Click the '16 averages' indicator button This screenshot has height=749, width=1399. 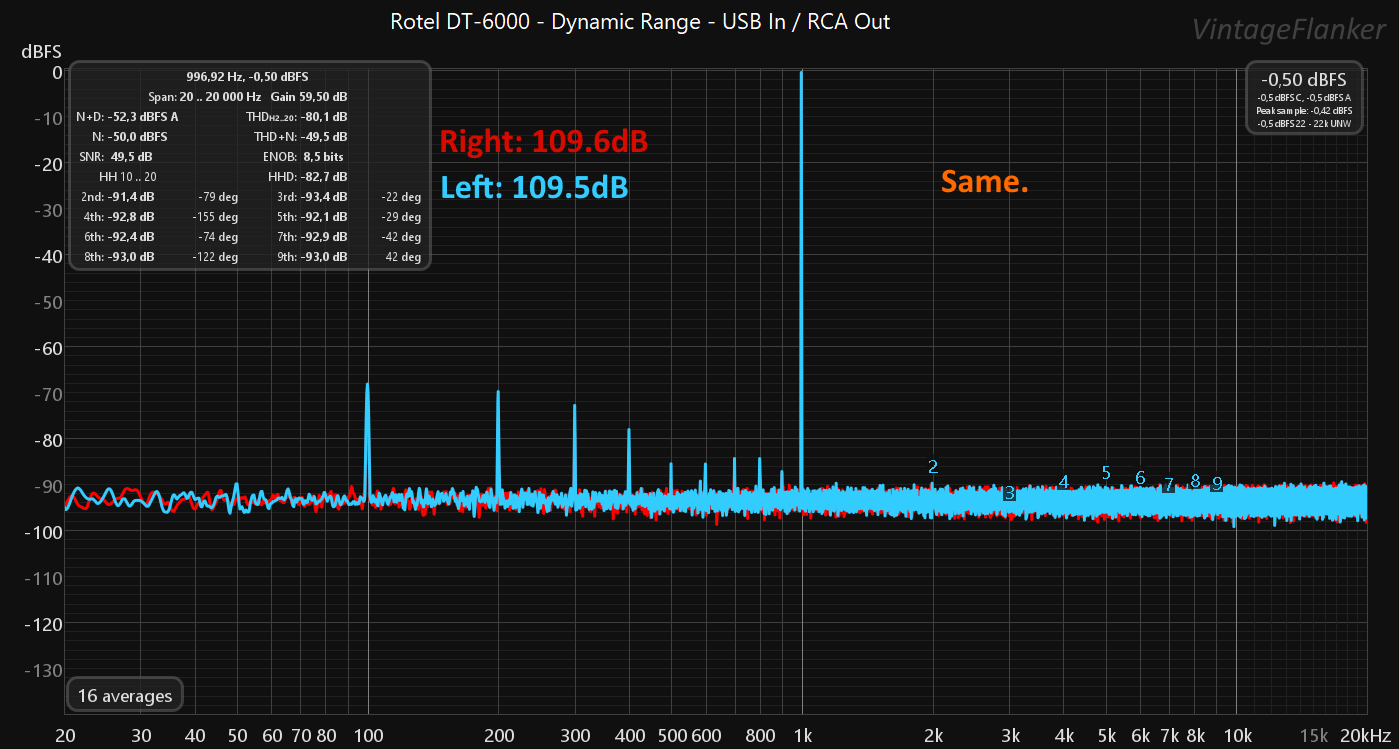(125, 695)
